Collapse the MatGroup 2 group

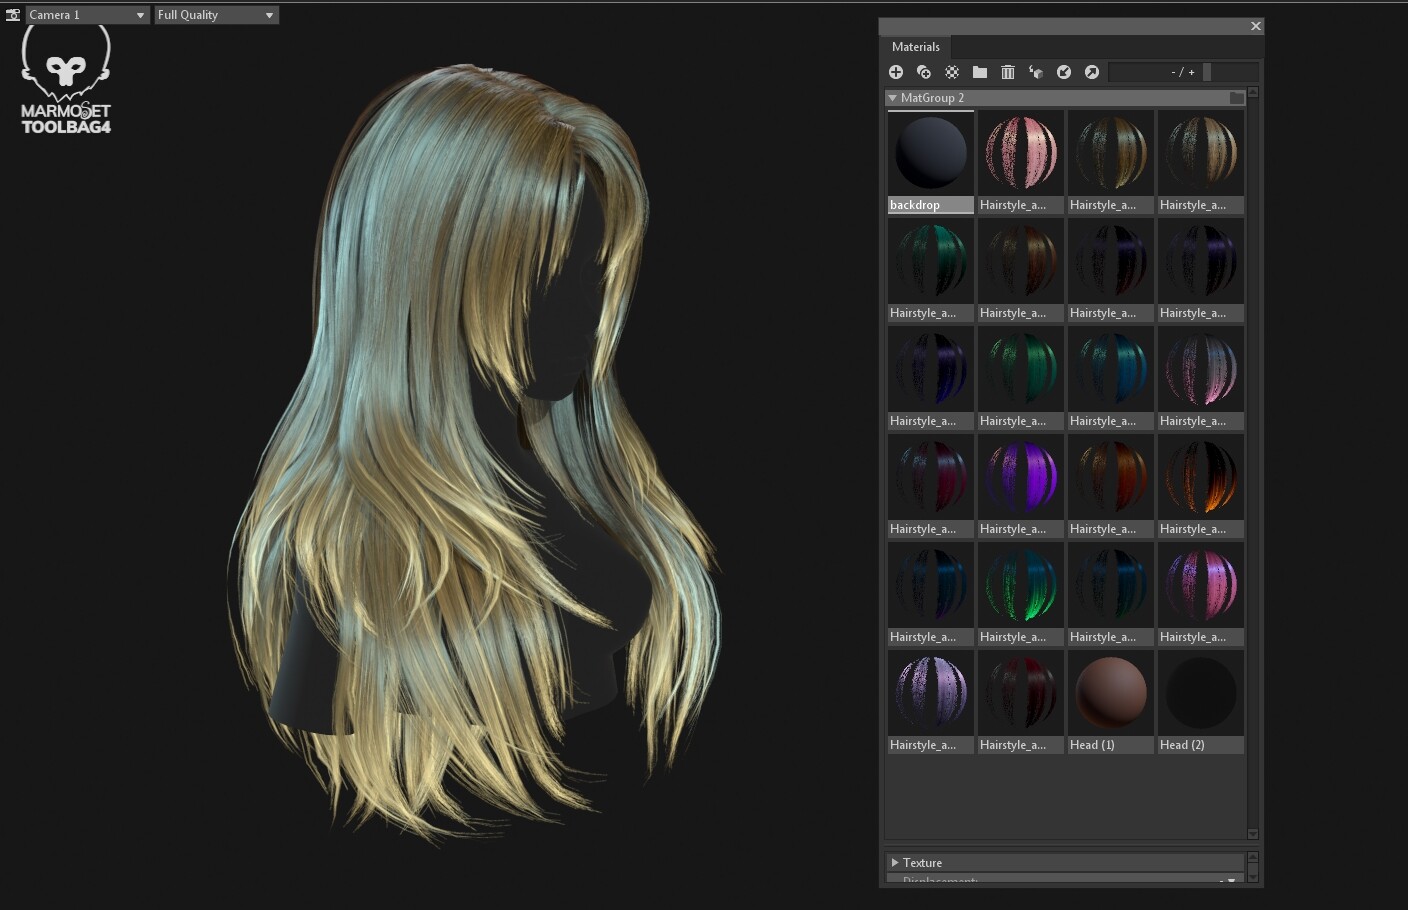(x=892, y=97)
